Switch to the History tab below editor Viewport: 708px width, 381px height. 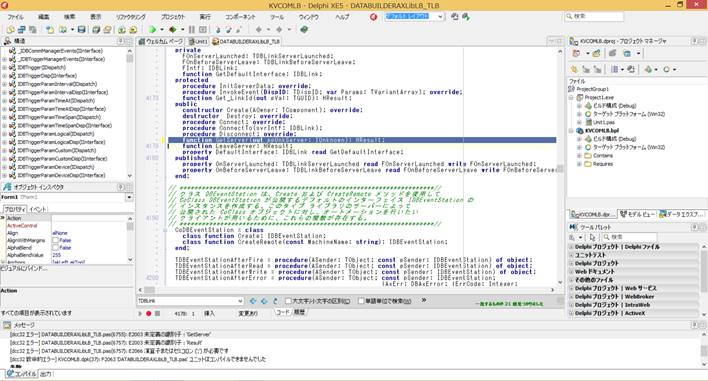click(x=299, y=312)
